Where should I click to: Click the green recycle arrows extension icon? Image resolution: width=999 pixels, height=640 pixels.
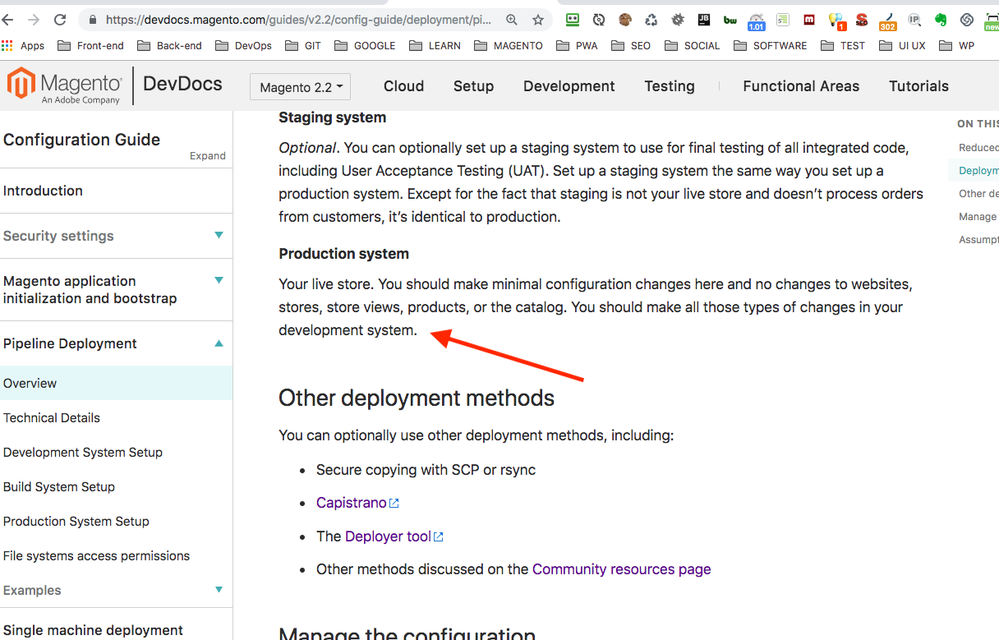650,20
